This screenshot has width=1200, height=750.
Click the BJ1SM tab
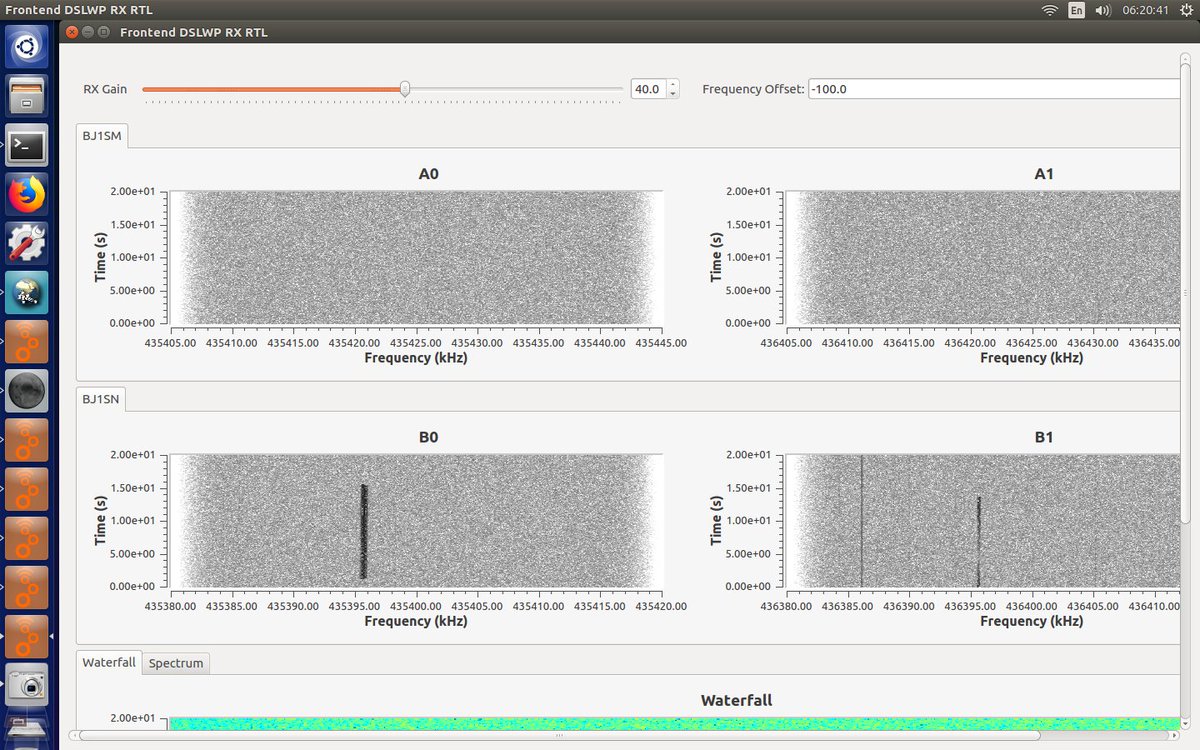pos(101,135)
